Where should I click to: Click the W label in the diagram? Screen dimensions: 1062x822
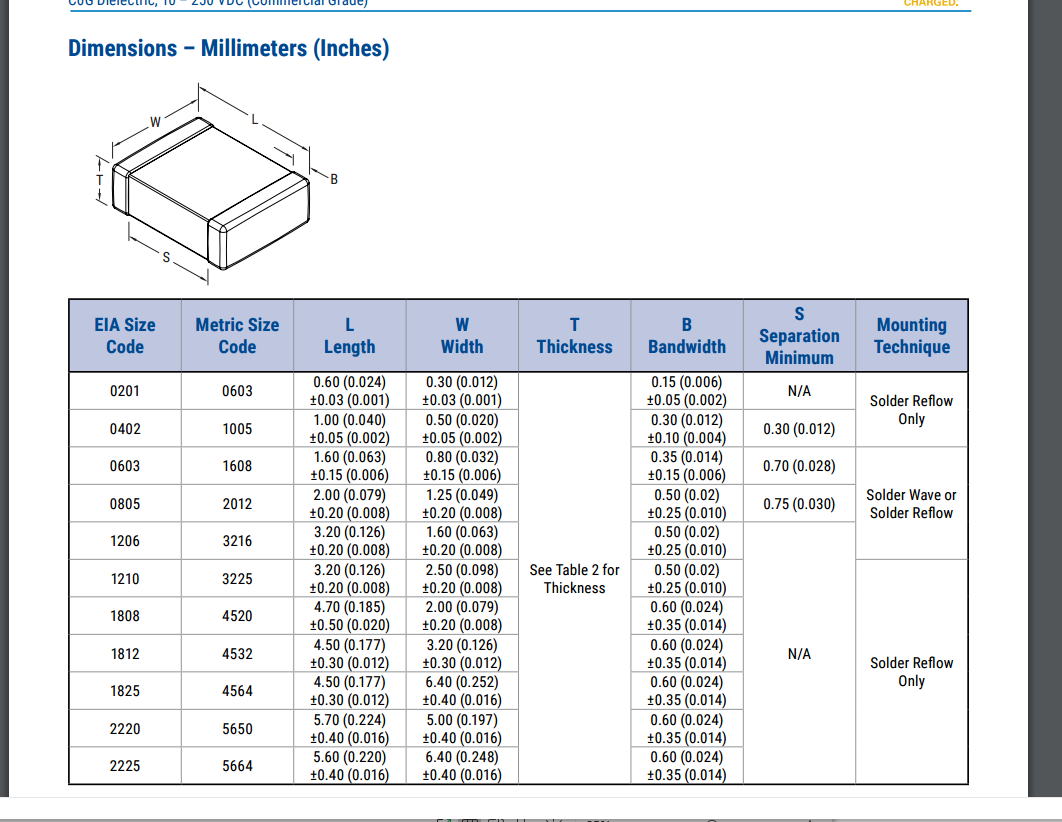[155, 122]
